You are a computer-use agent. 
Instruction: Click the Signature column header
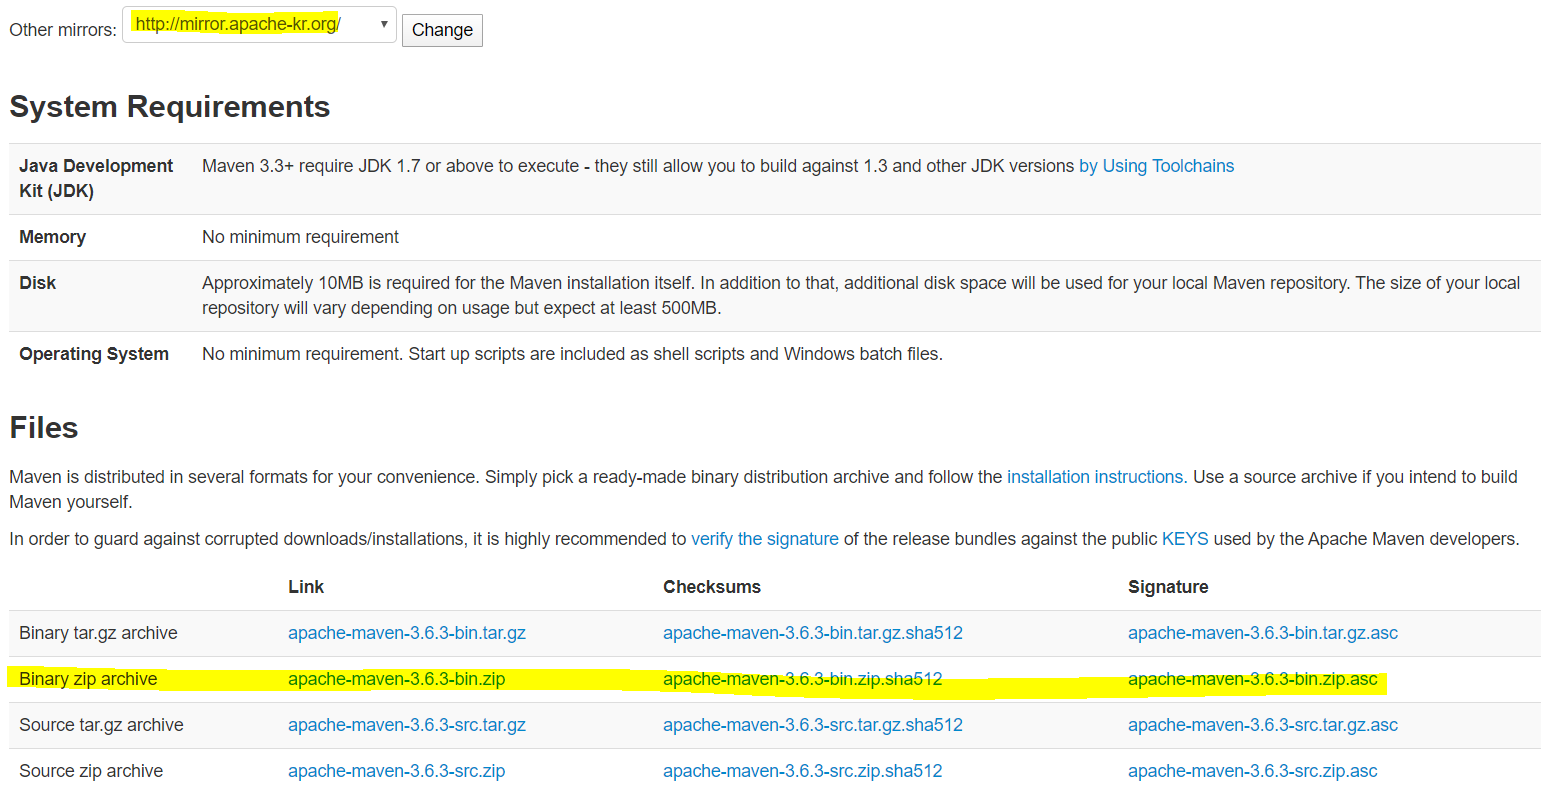click(1168, 587)
